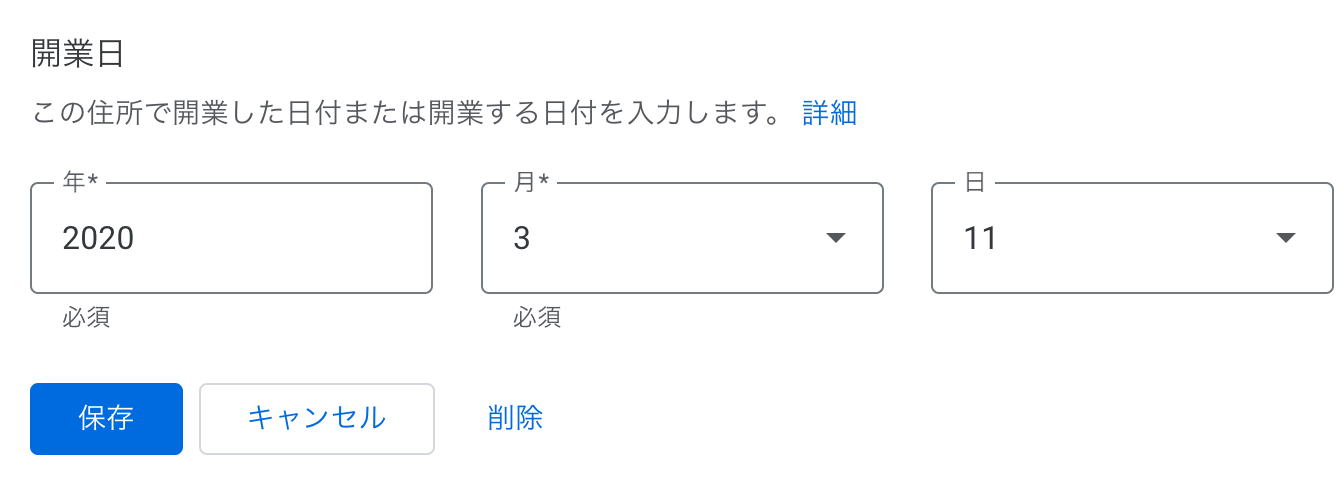Click the month dropdown arrow icon
This screenshot has height=500, width=1344.
(836, 238)
